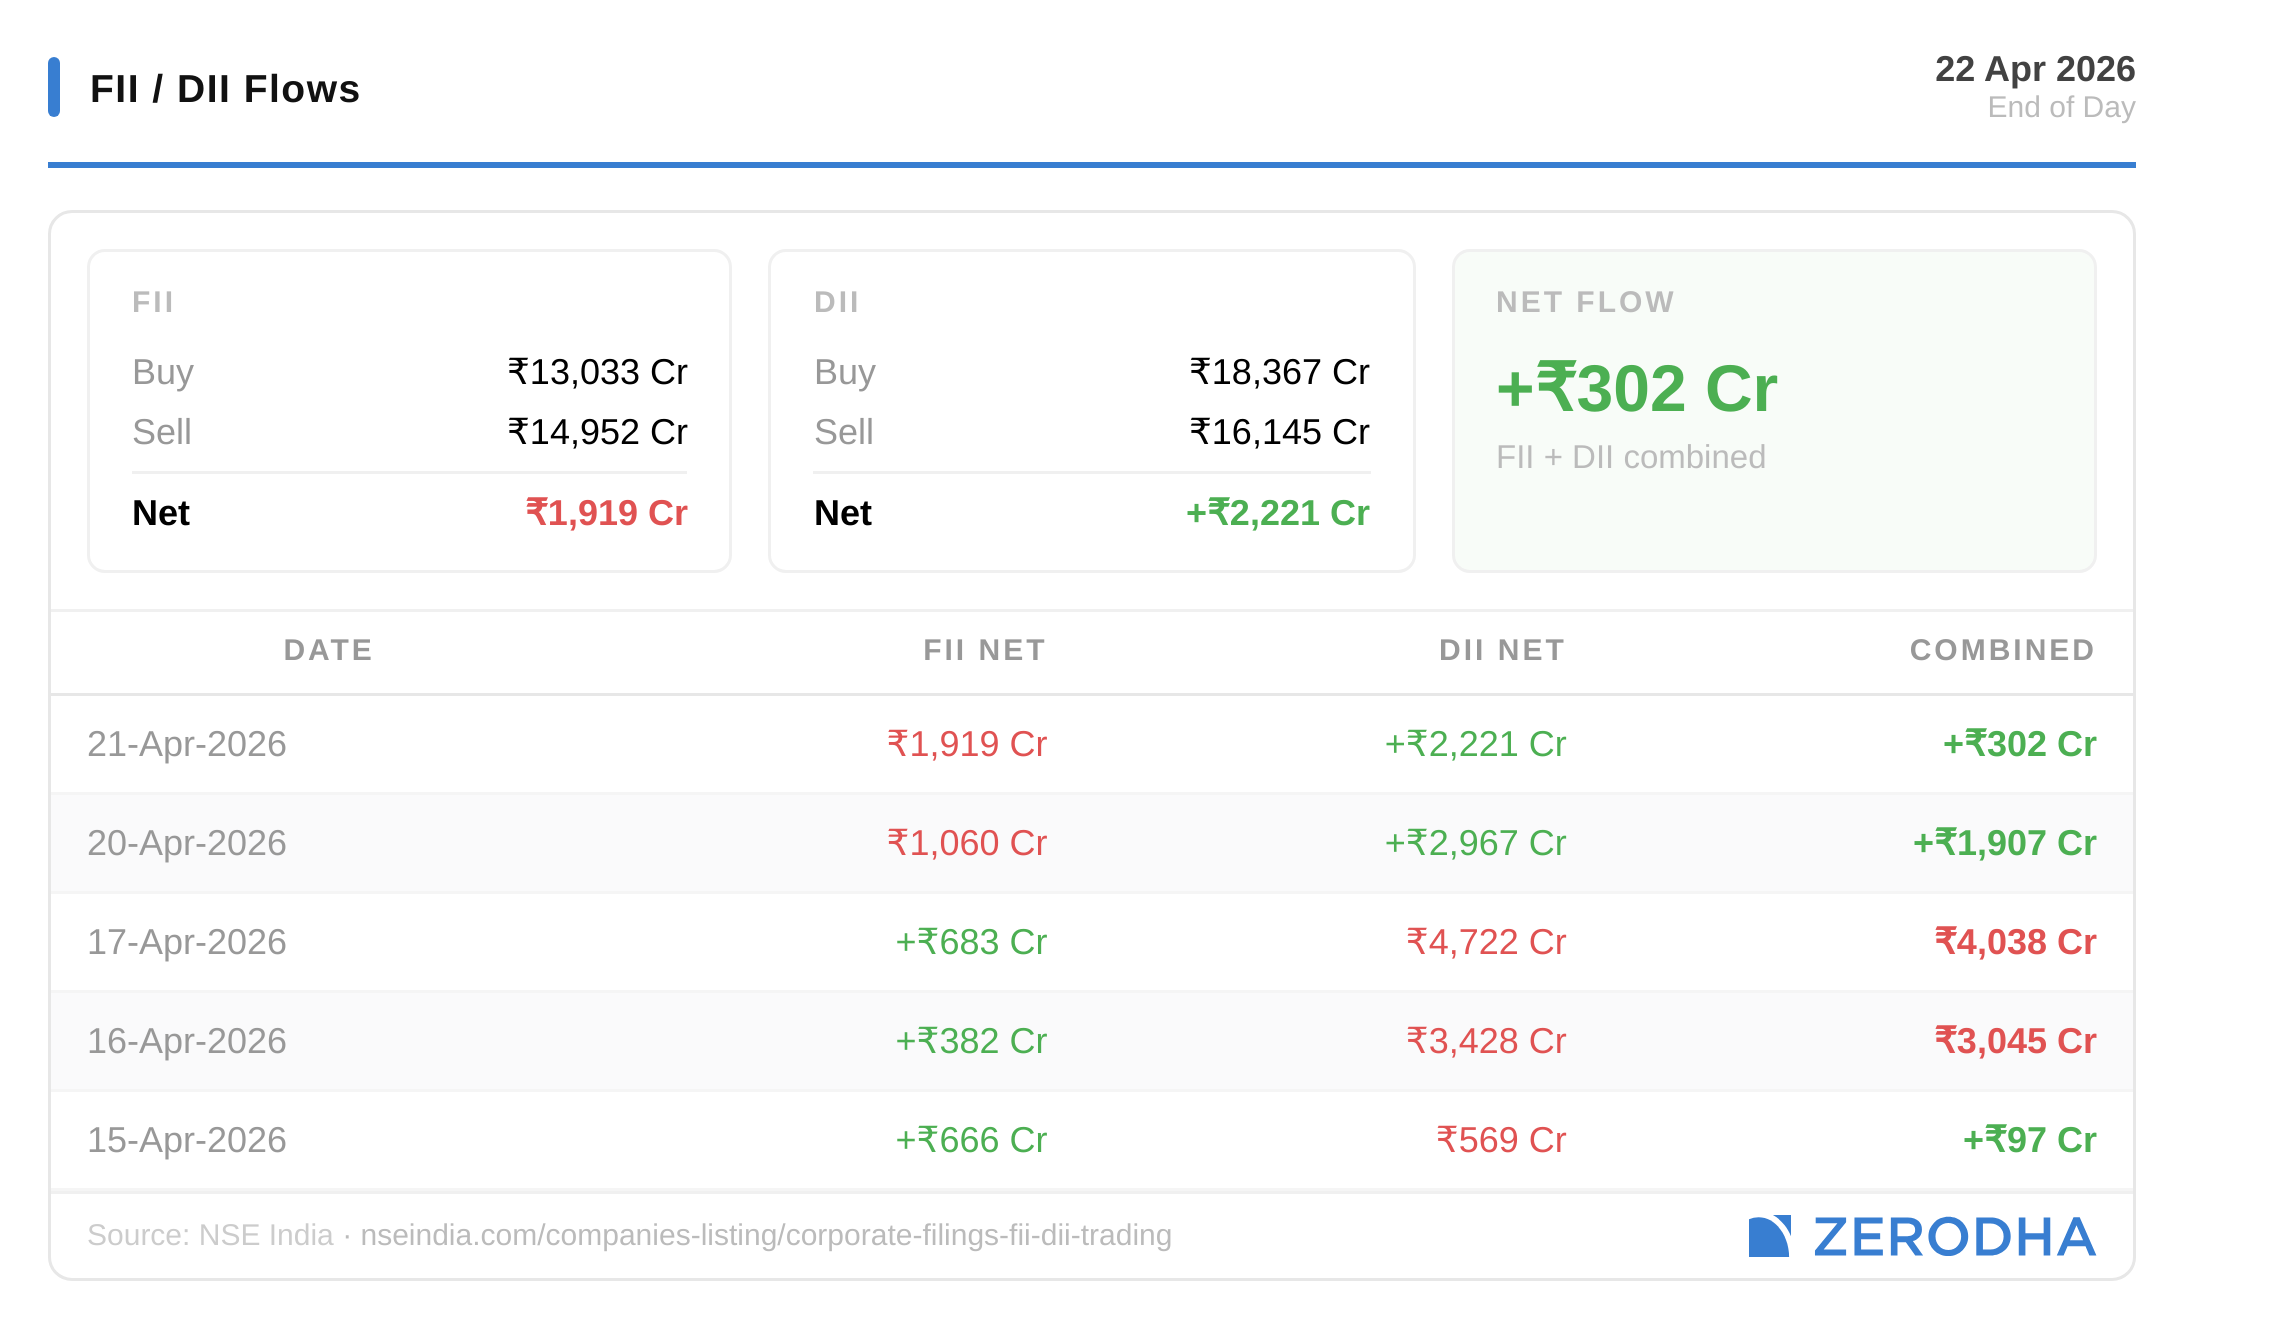Click the FII Net ₹1,919 Cr card value
Image resolution: width=2280 pixels, height=1341 pixels.
pyautogui.click(x=606, y=513)
